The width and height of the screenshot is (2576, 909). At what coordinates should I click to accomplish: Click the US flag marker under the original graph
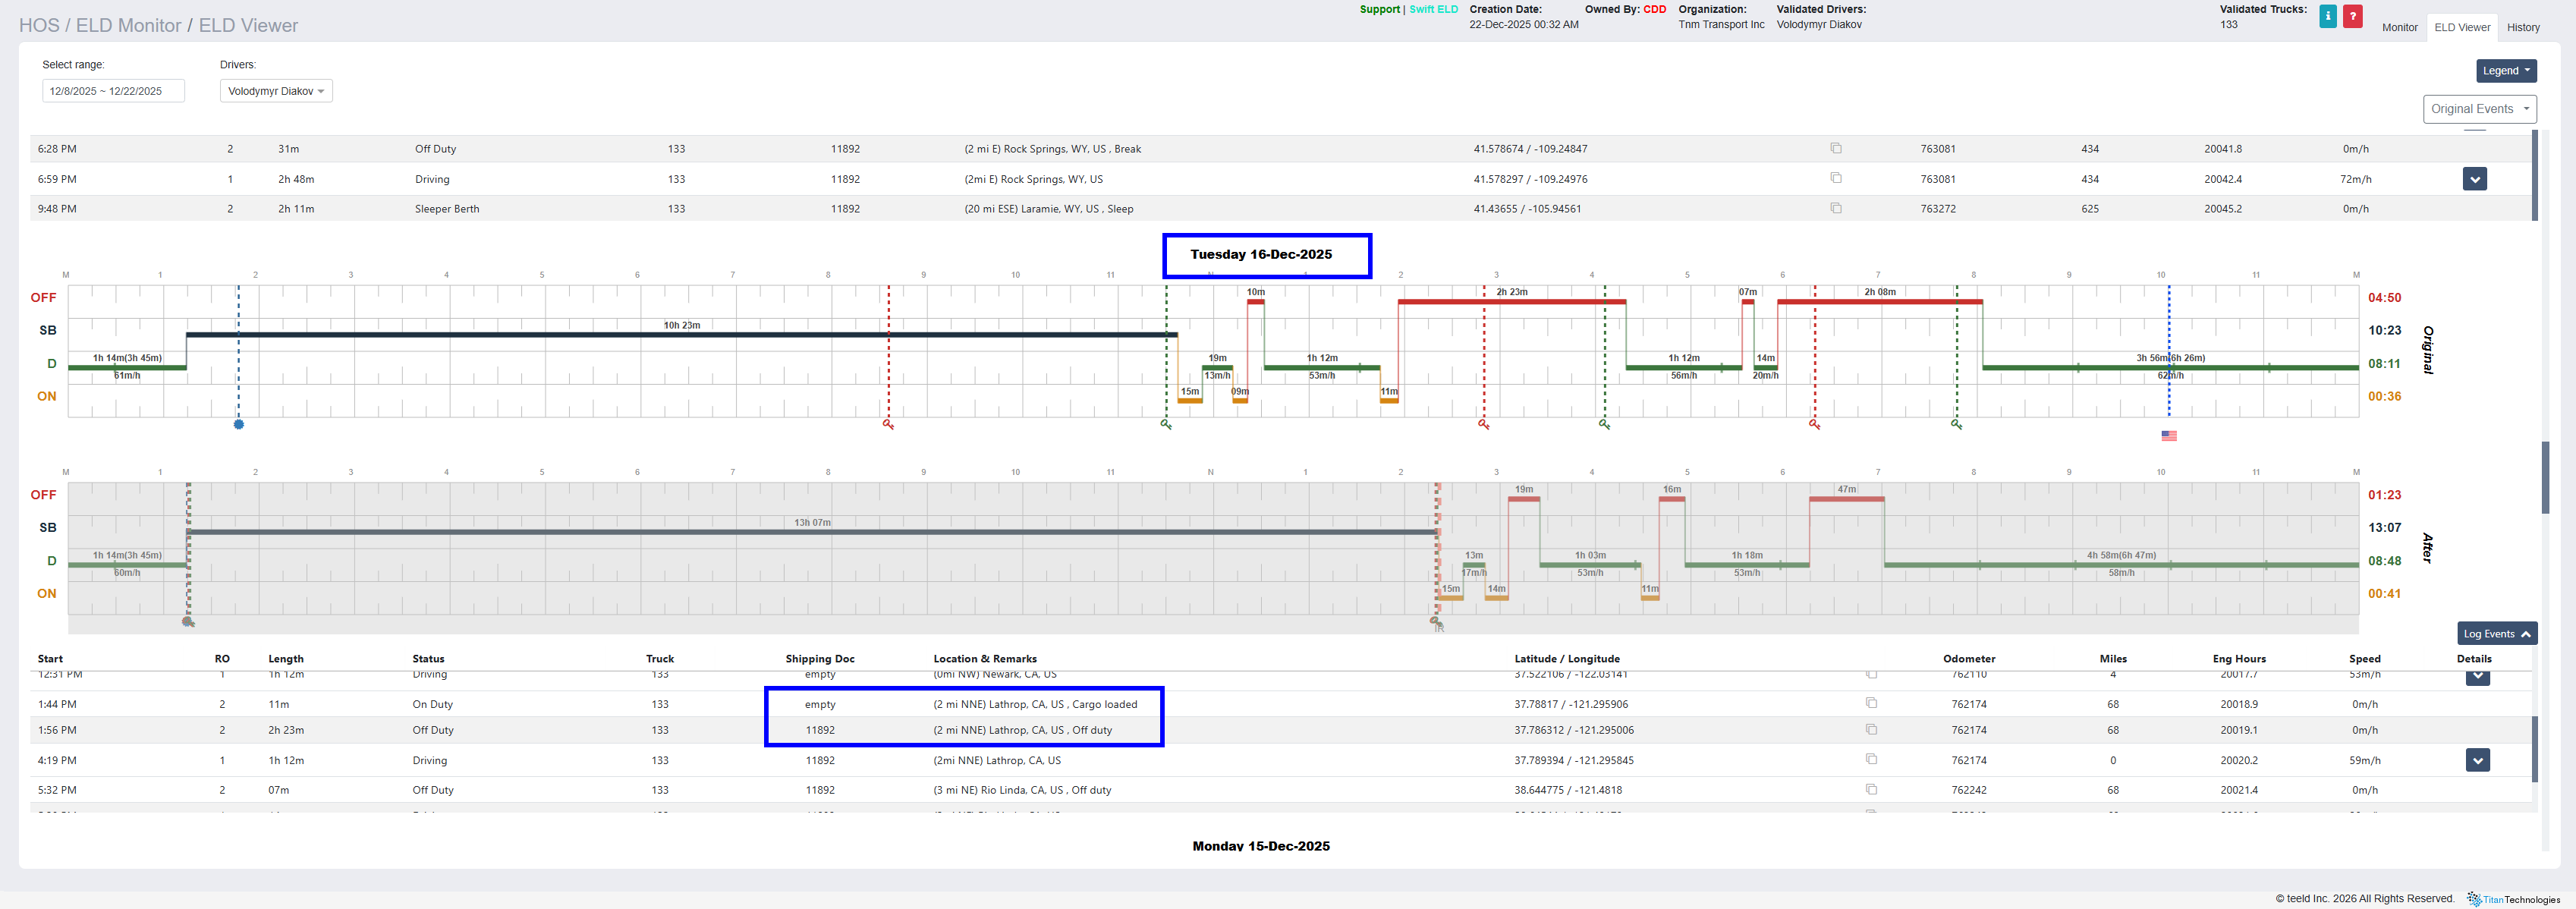pos(2169,436)
